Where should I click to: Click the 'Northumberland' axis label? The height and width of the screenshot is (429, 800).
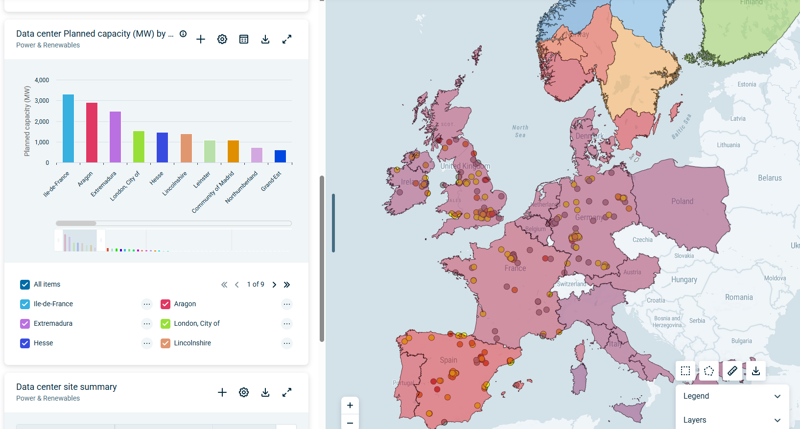[x=241, y=187]
